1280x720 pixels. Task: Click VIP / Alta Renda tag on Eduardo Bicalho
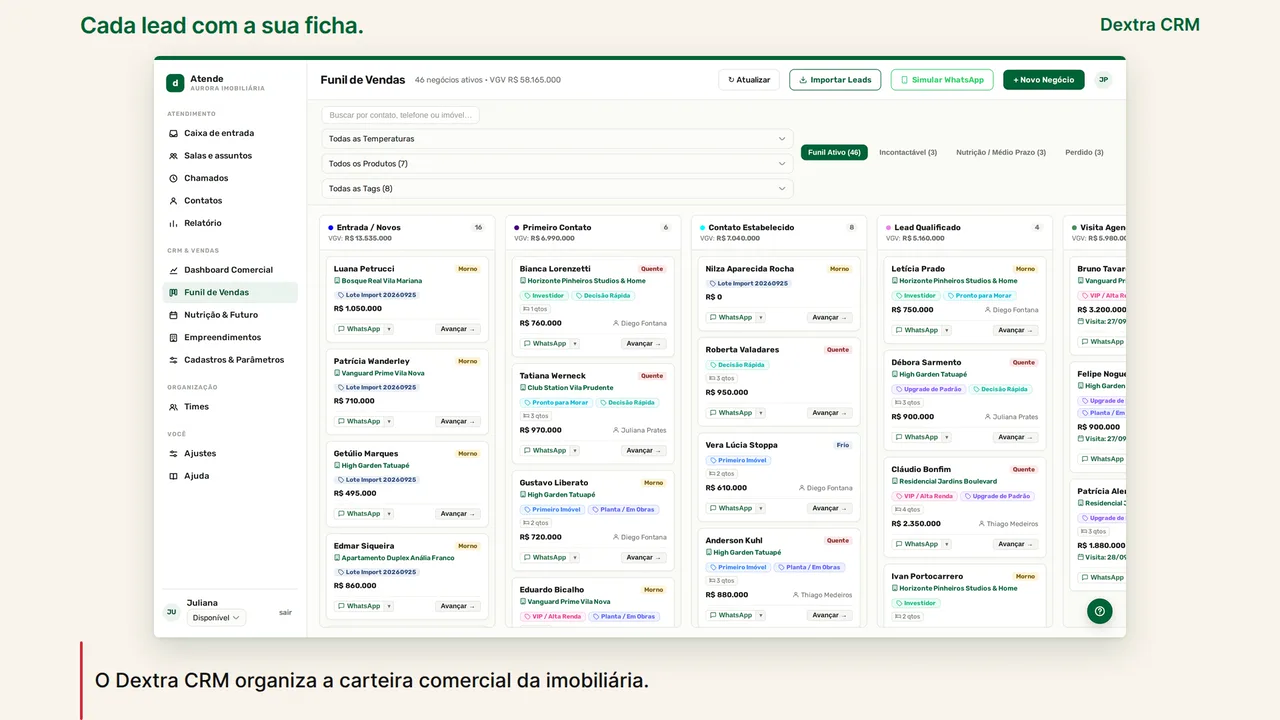click(553, 617)
